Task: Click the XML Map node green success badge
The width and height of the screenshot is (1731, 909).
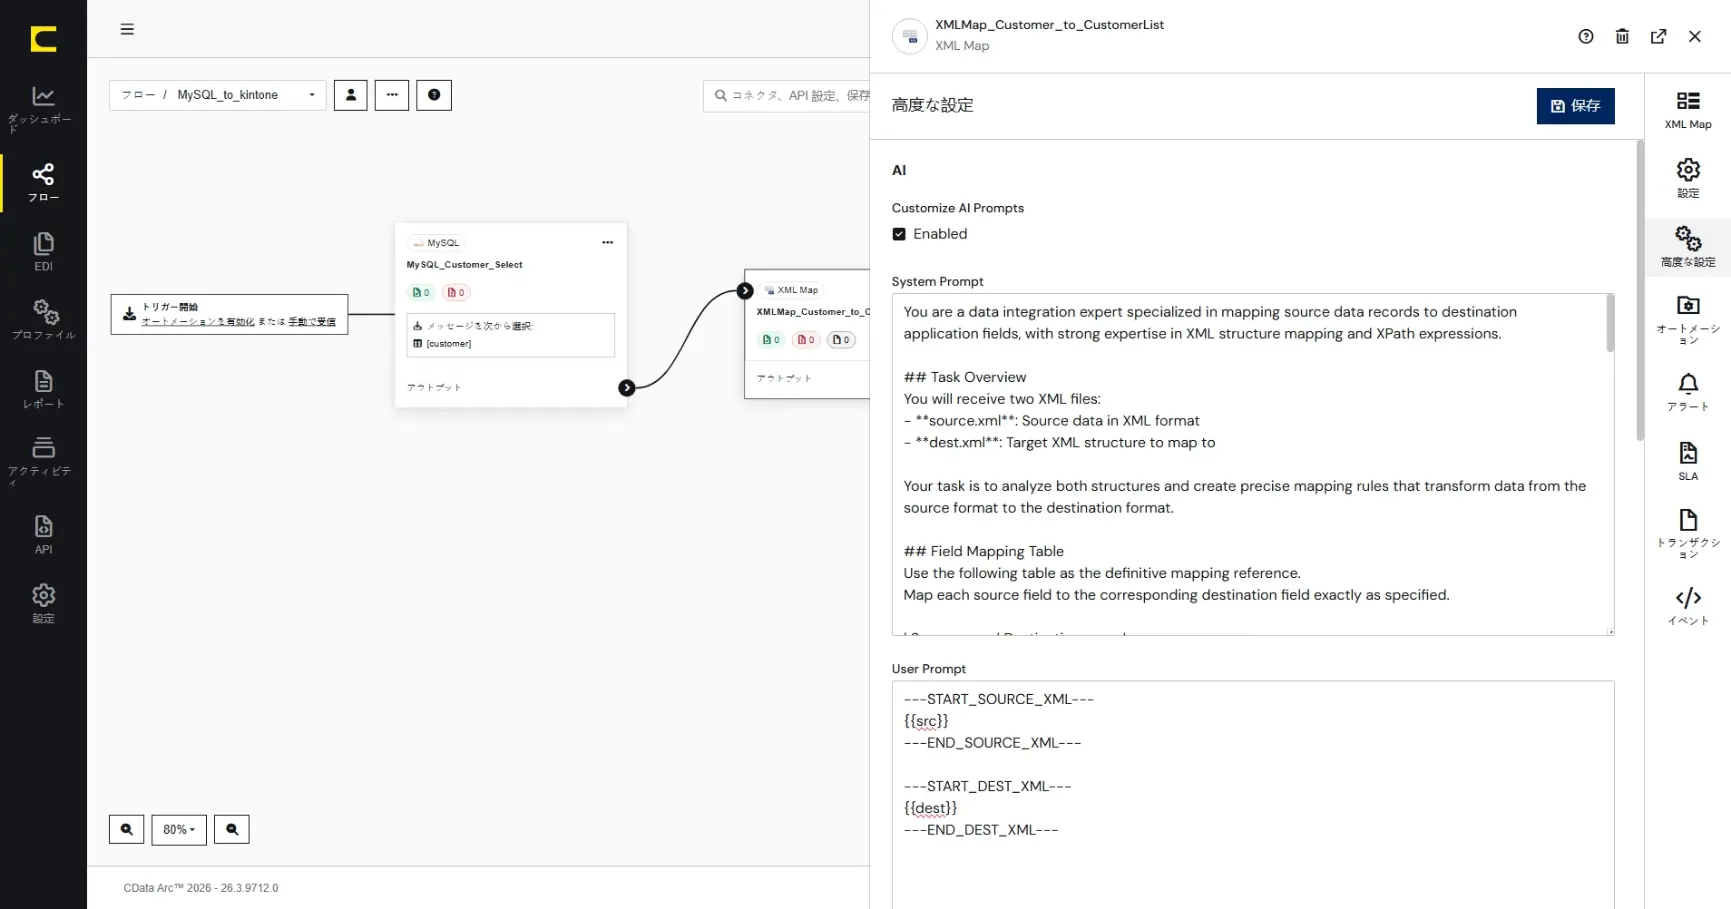Action: point(771,340)
